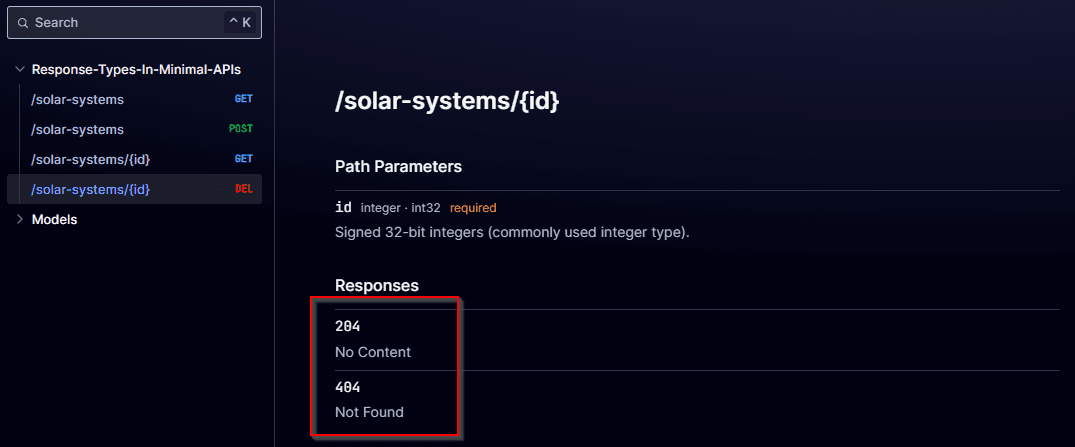Click the /solar-systems/{id} page heading
Viewport: 1075px width, 447px height.
click(x=447, y=101)
